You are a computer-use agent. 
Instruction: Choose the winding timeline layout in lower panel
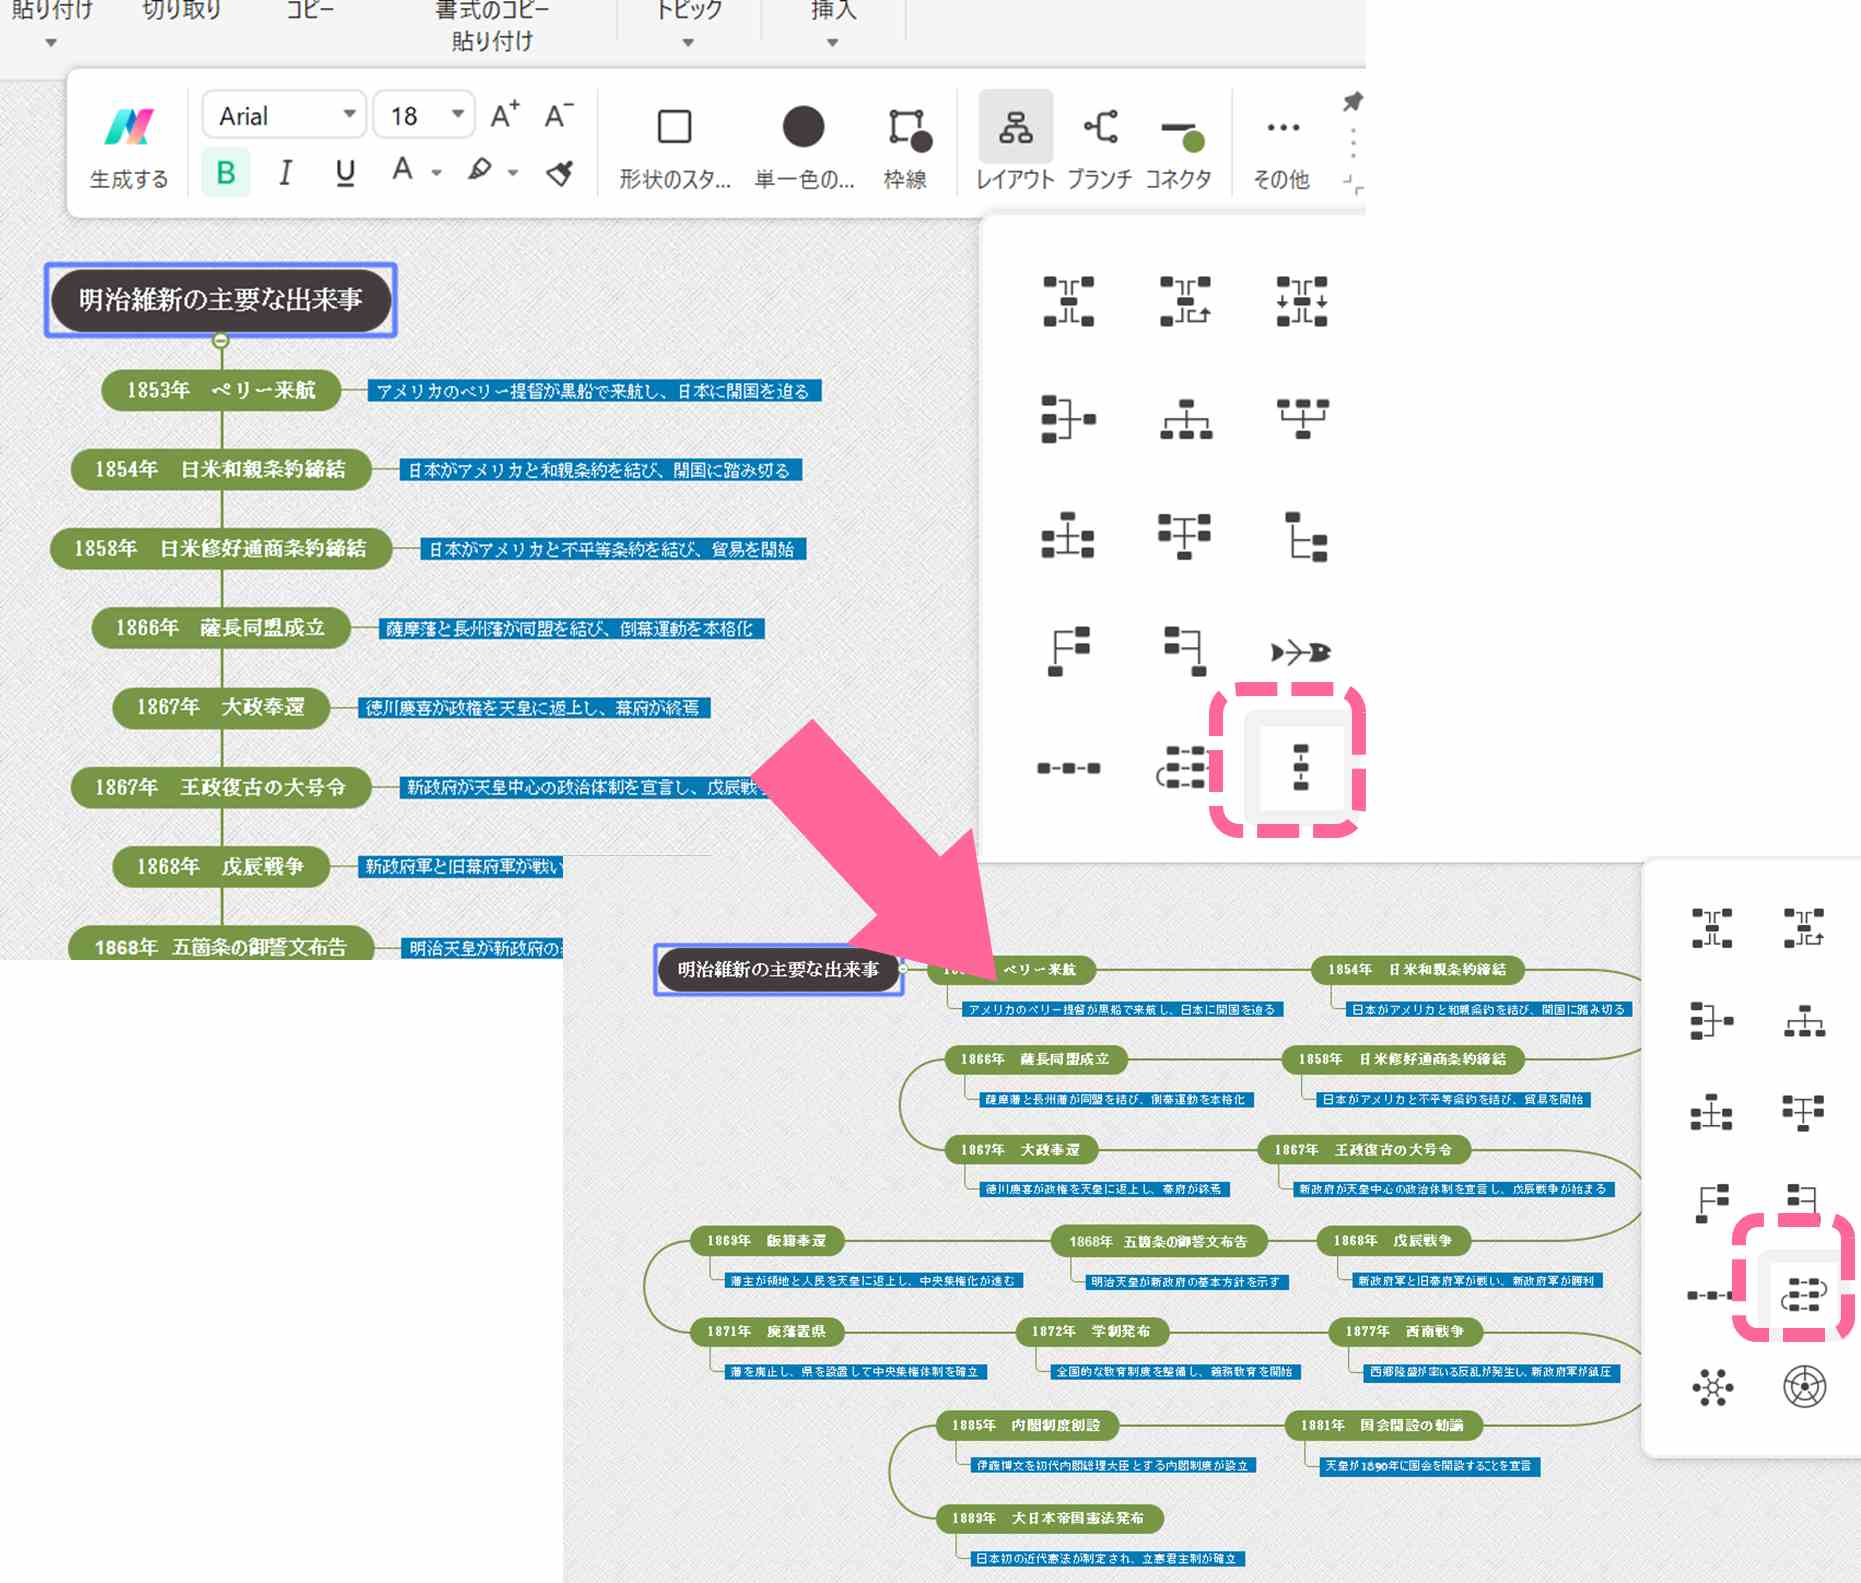1804,1294
